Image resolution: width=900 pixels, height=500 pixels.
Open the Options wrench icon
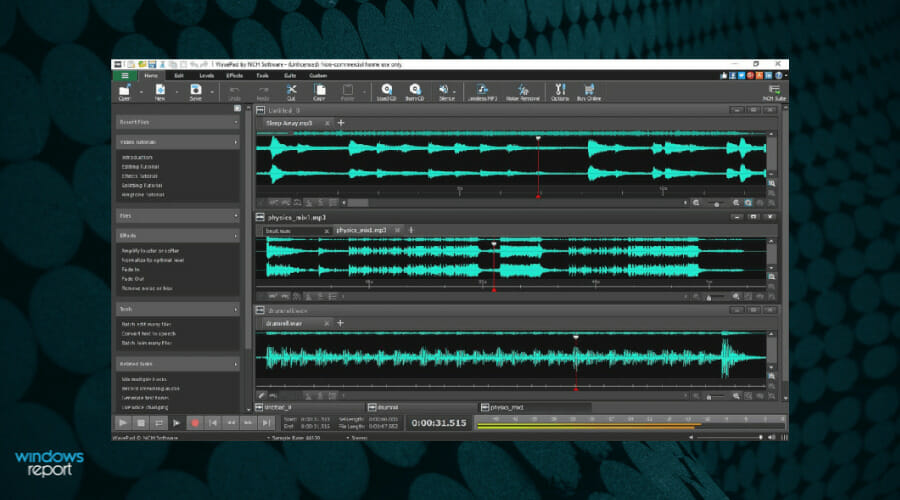point(560,92)
